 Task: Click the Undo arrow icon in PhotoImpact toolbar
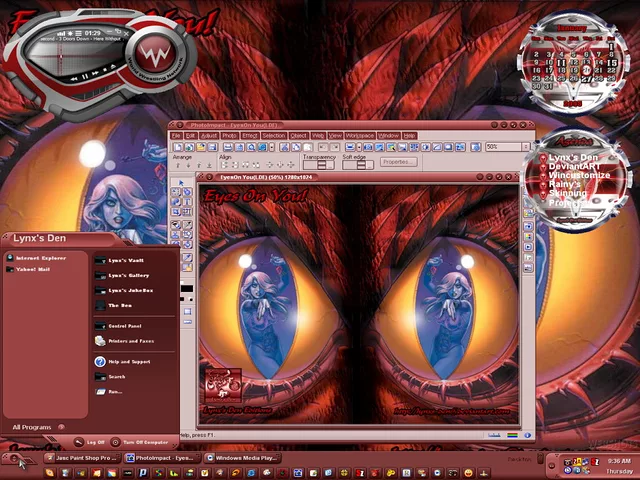click(x=322, y=147)
